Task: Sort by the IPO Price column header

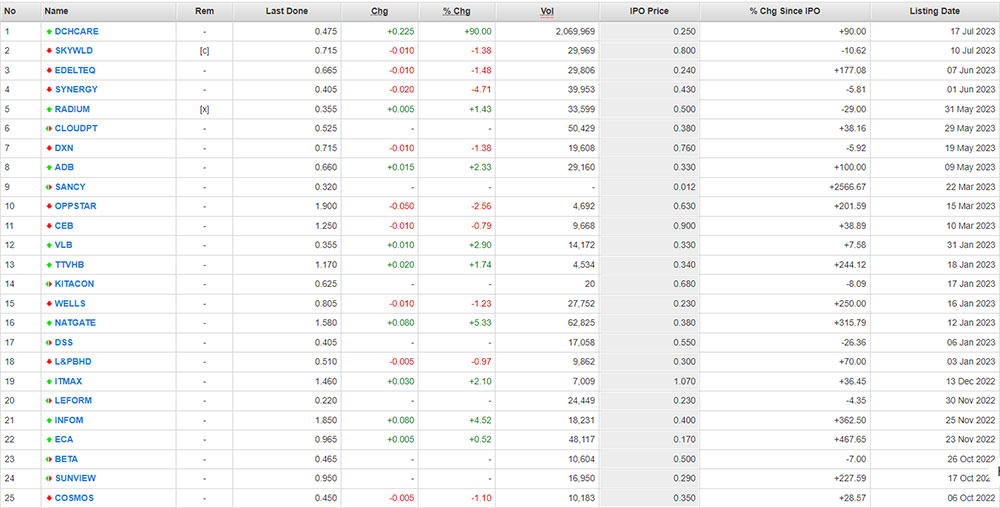Action: (649, 11)
